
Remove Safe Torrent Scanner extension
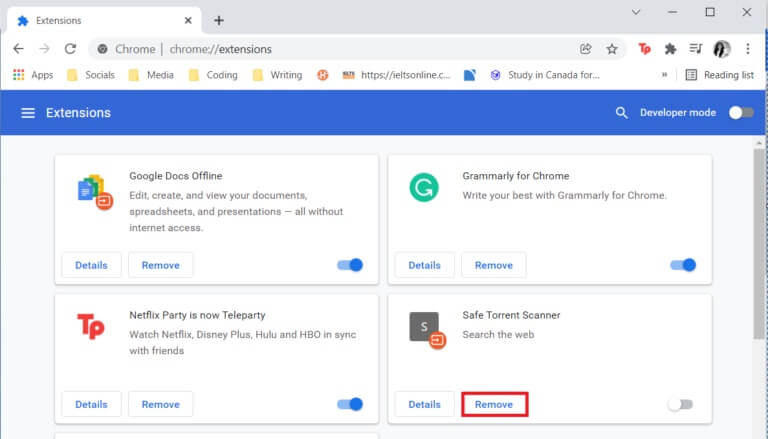click(x=494, y=404)
